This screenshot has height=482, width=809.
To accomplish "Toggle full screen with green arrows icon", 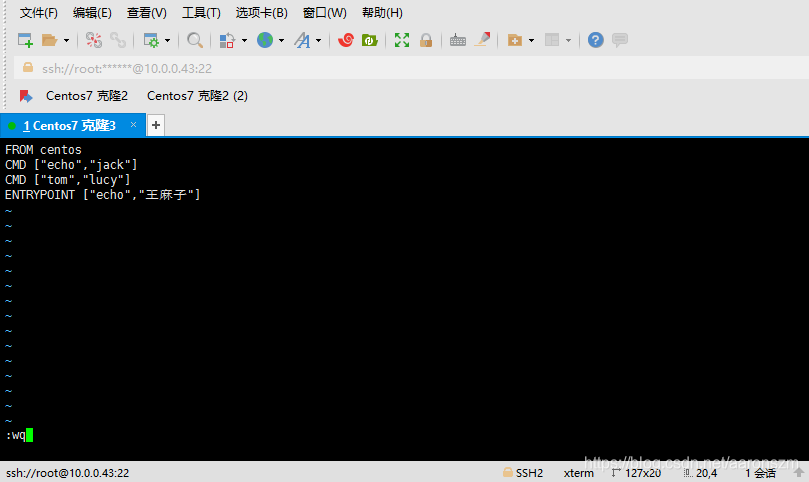I will 401,40.
